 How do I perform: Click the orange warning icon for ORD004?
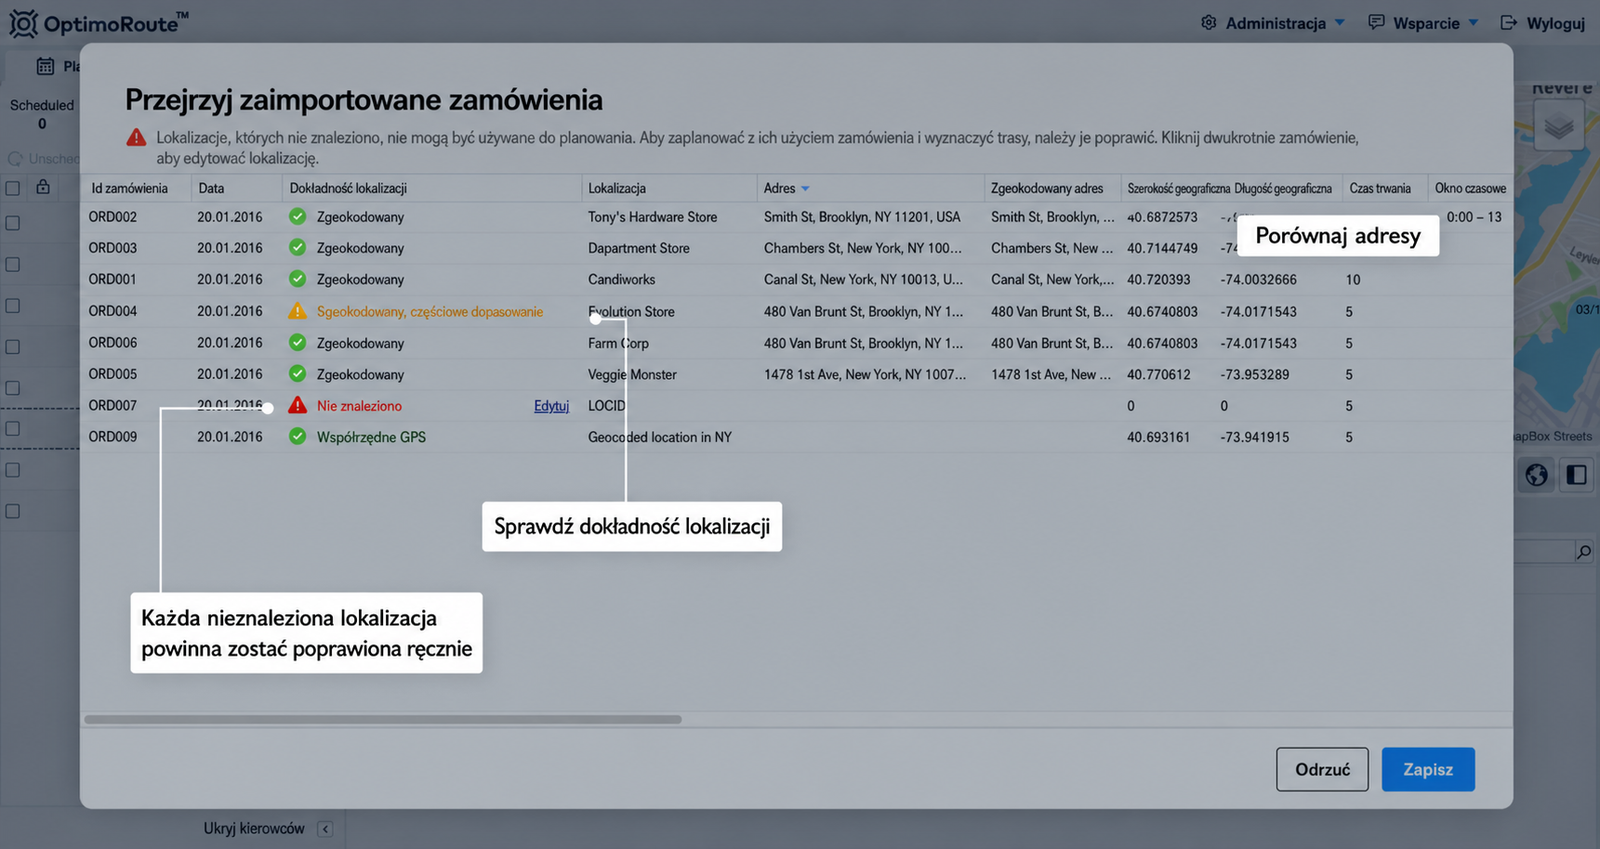(297, 311)
